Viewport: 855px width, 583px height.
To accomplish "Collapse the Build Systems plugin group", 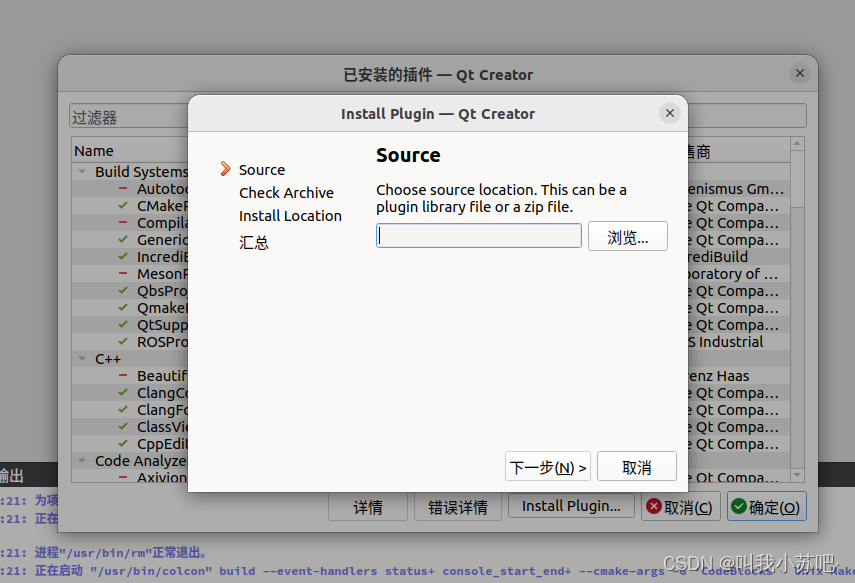I will coord(82,170).
